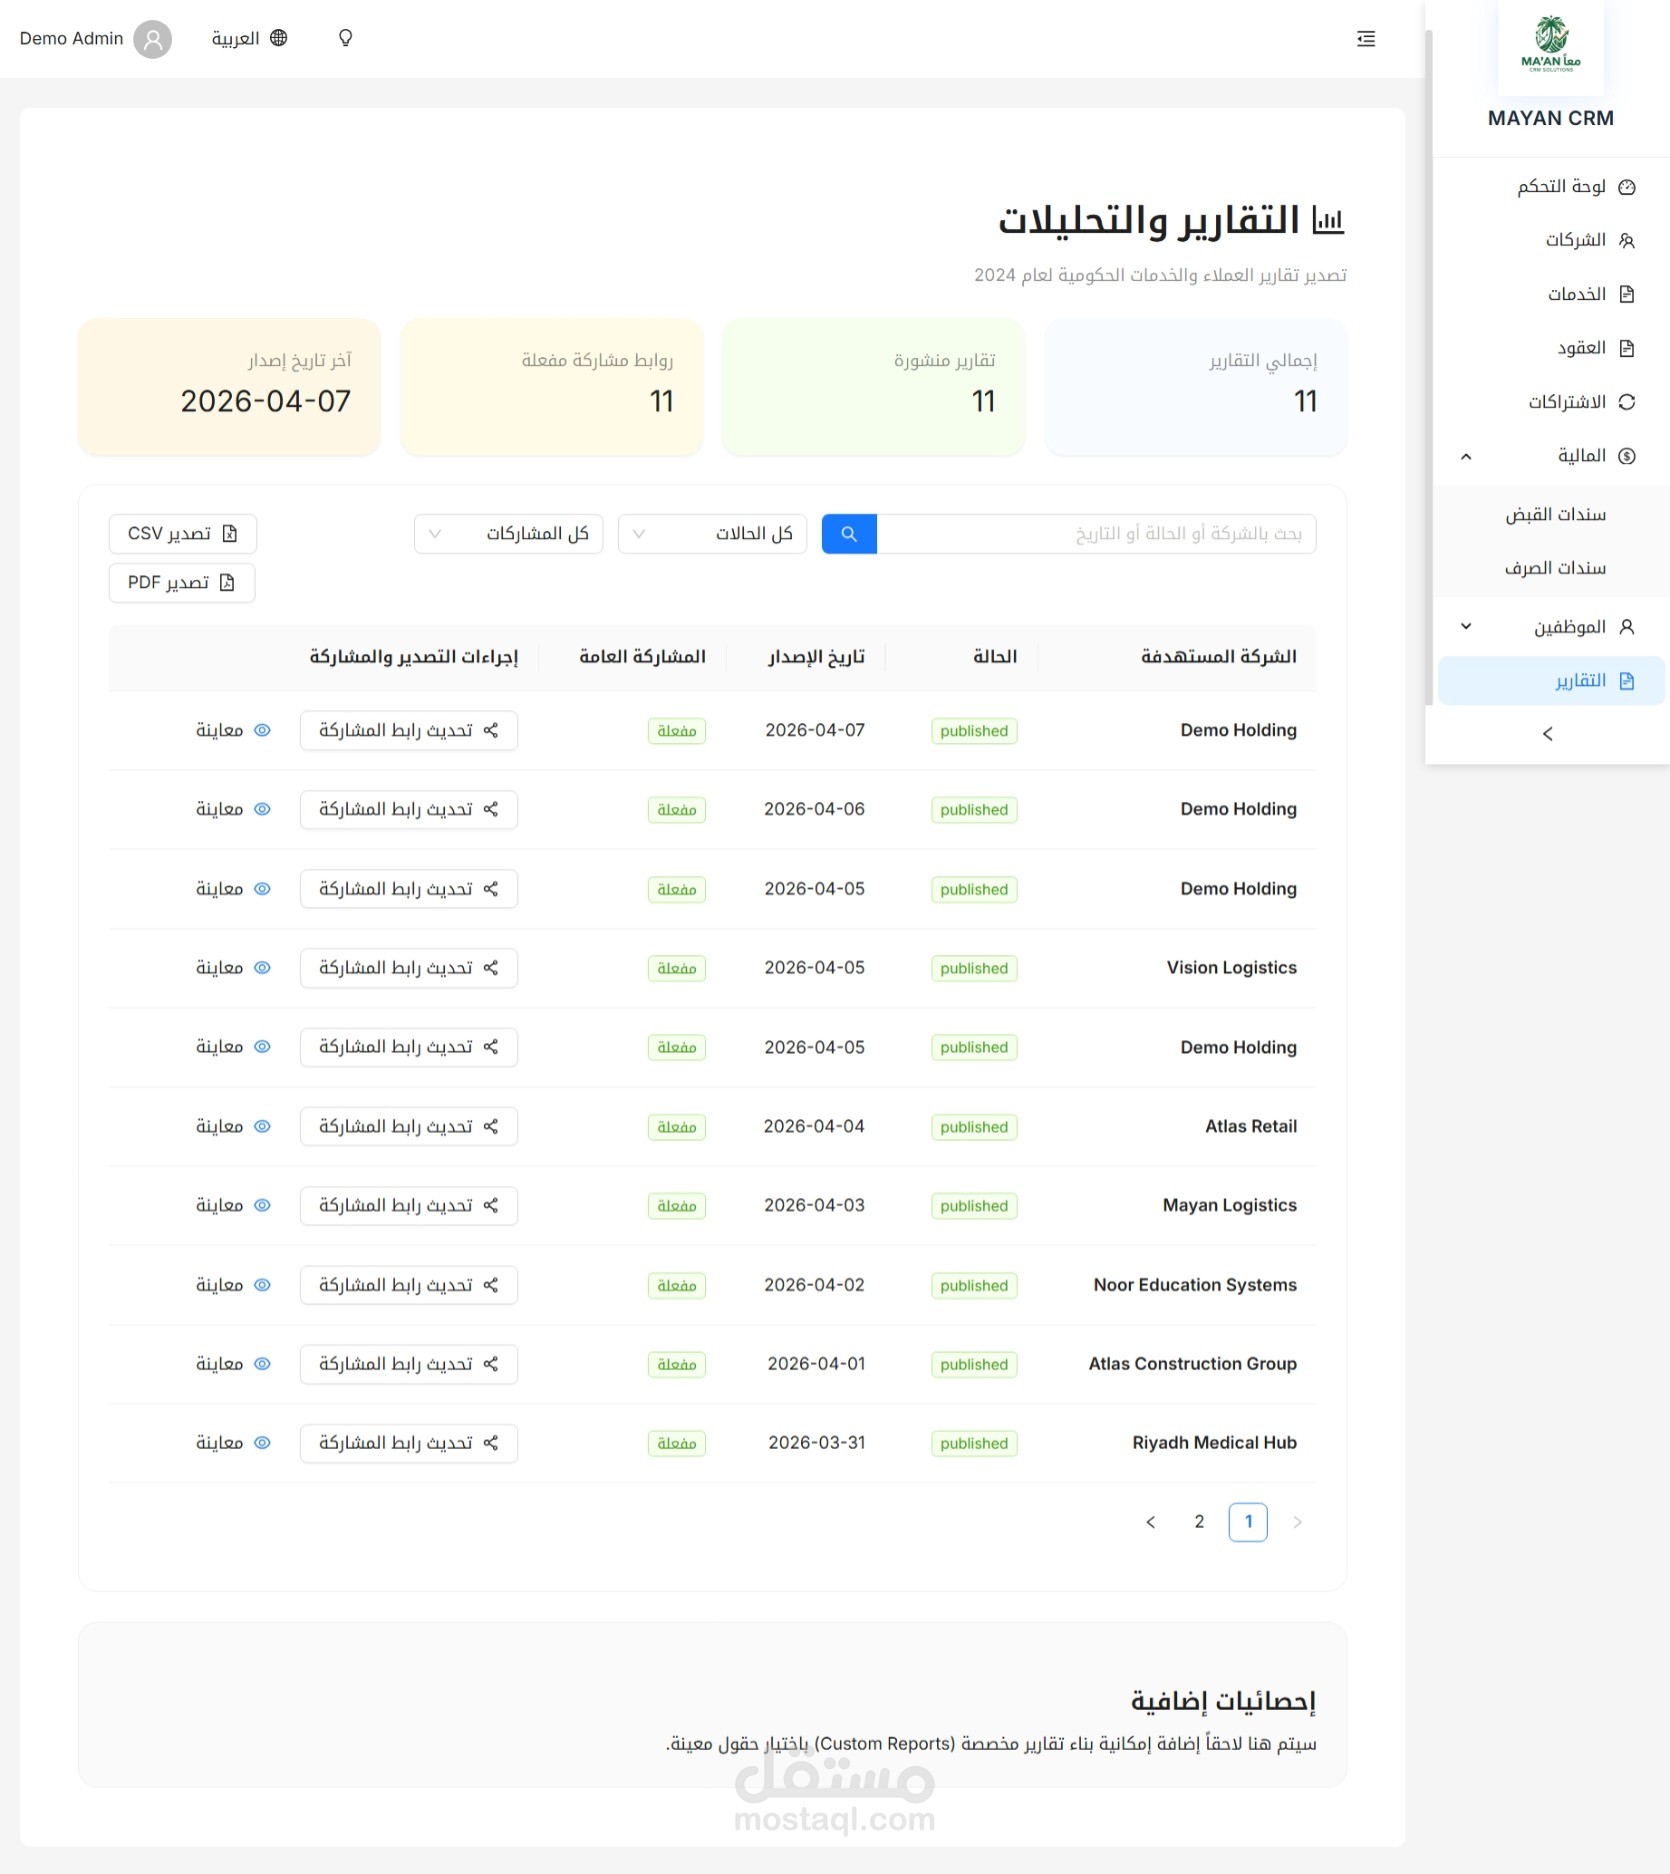Click the Atlas Retail company name
Viewport: 1670px width, 1874px height.
click(x=1251, y=1127)
